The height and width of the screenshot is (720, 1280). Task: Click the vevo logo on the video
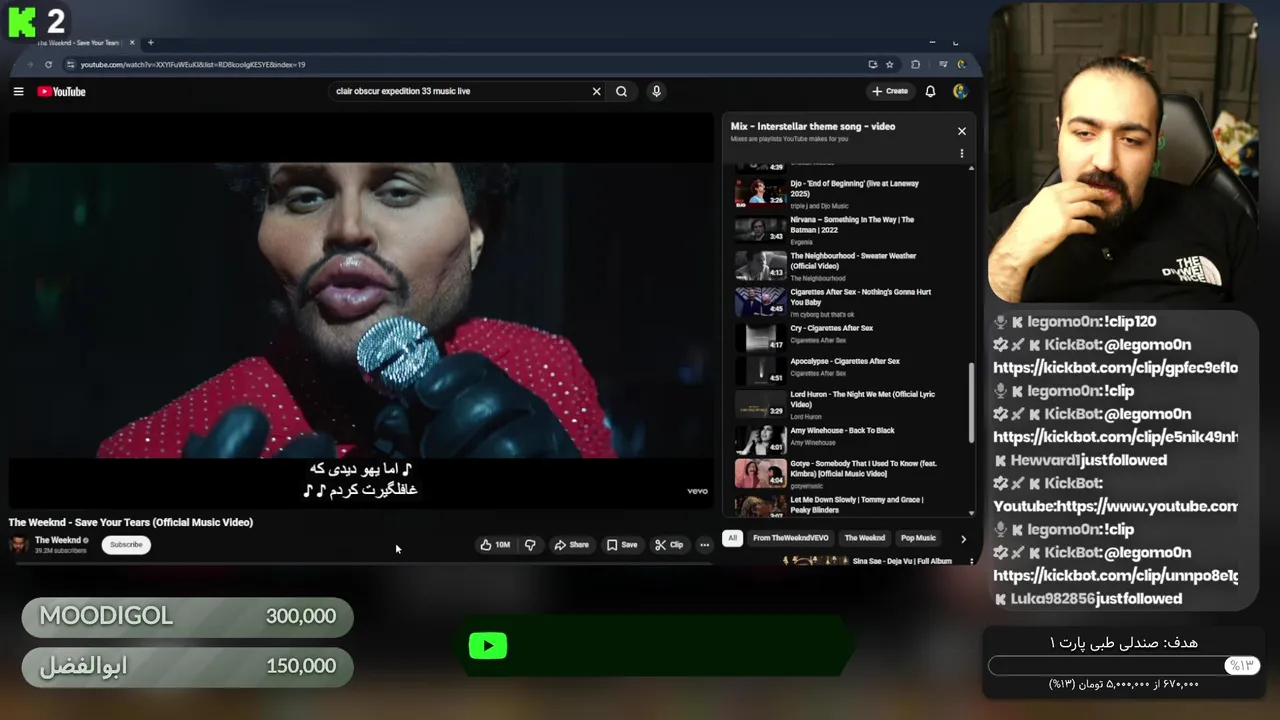pos(697,491)
